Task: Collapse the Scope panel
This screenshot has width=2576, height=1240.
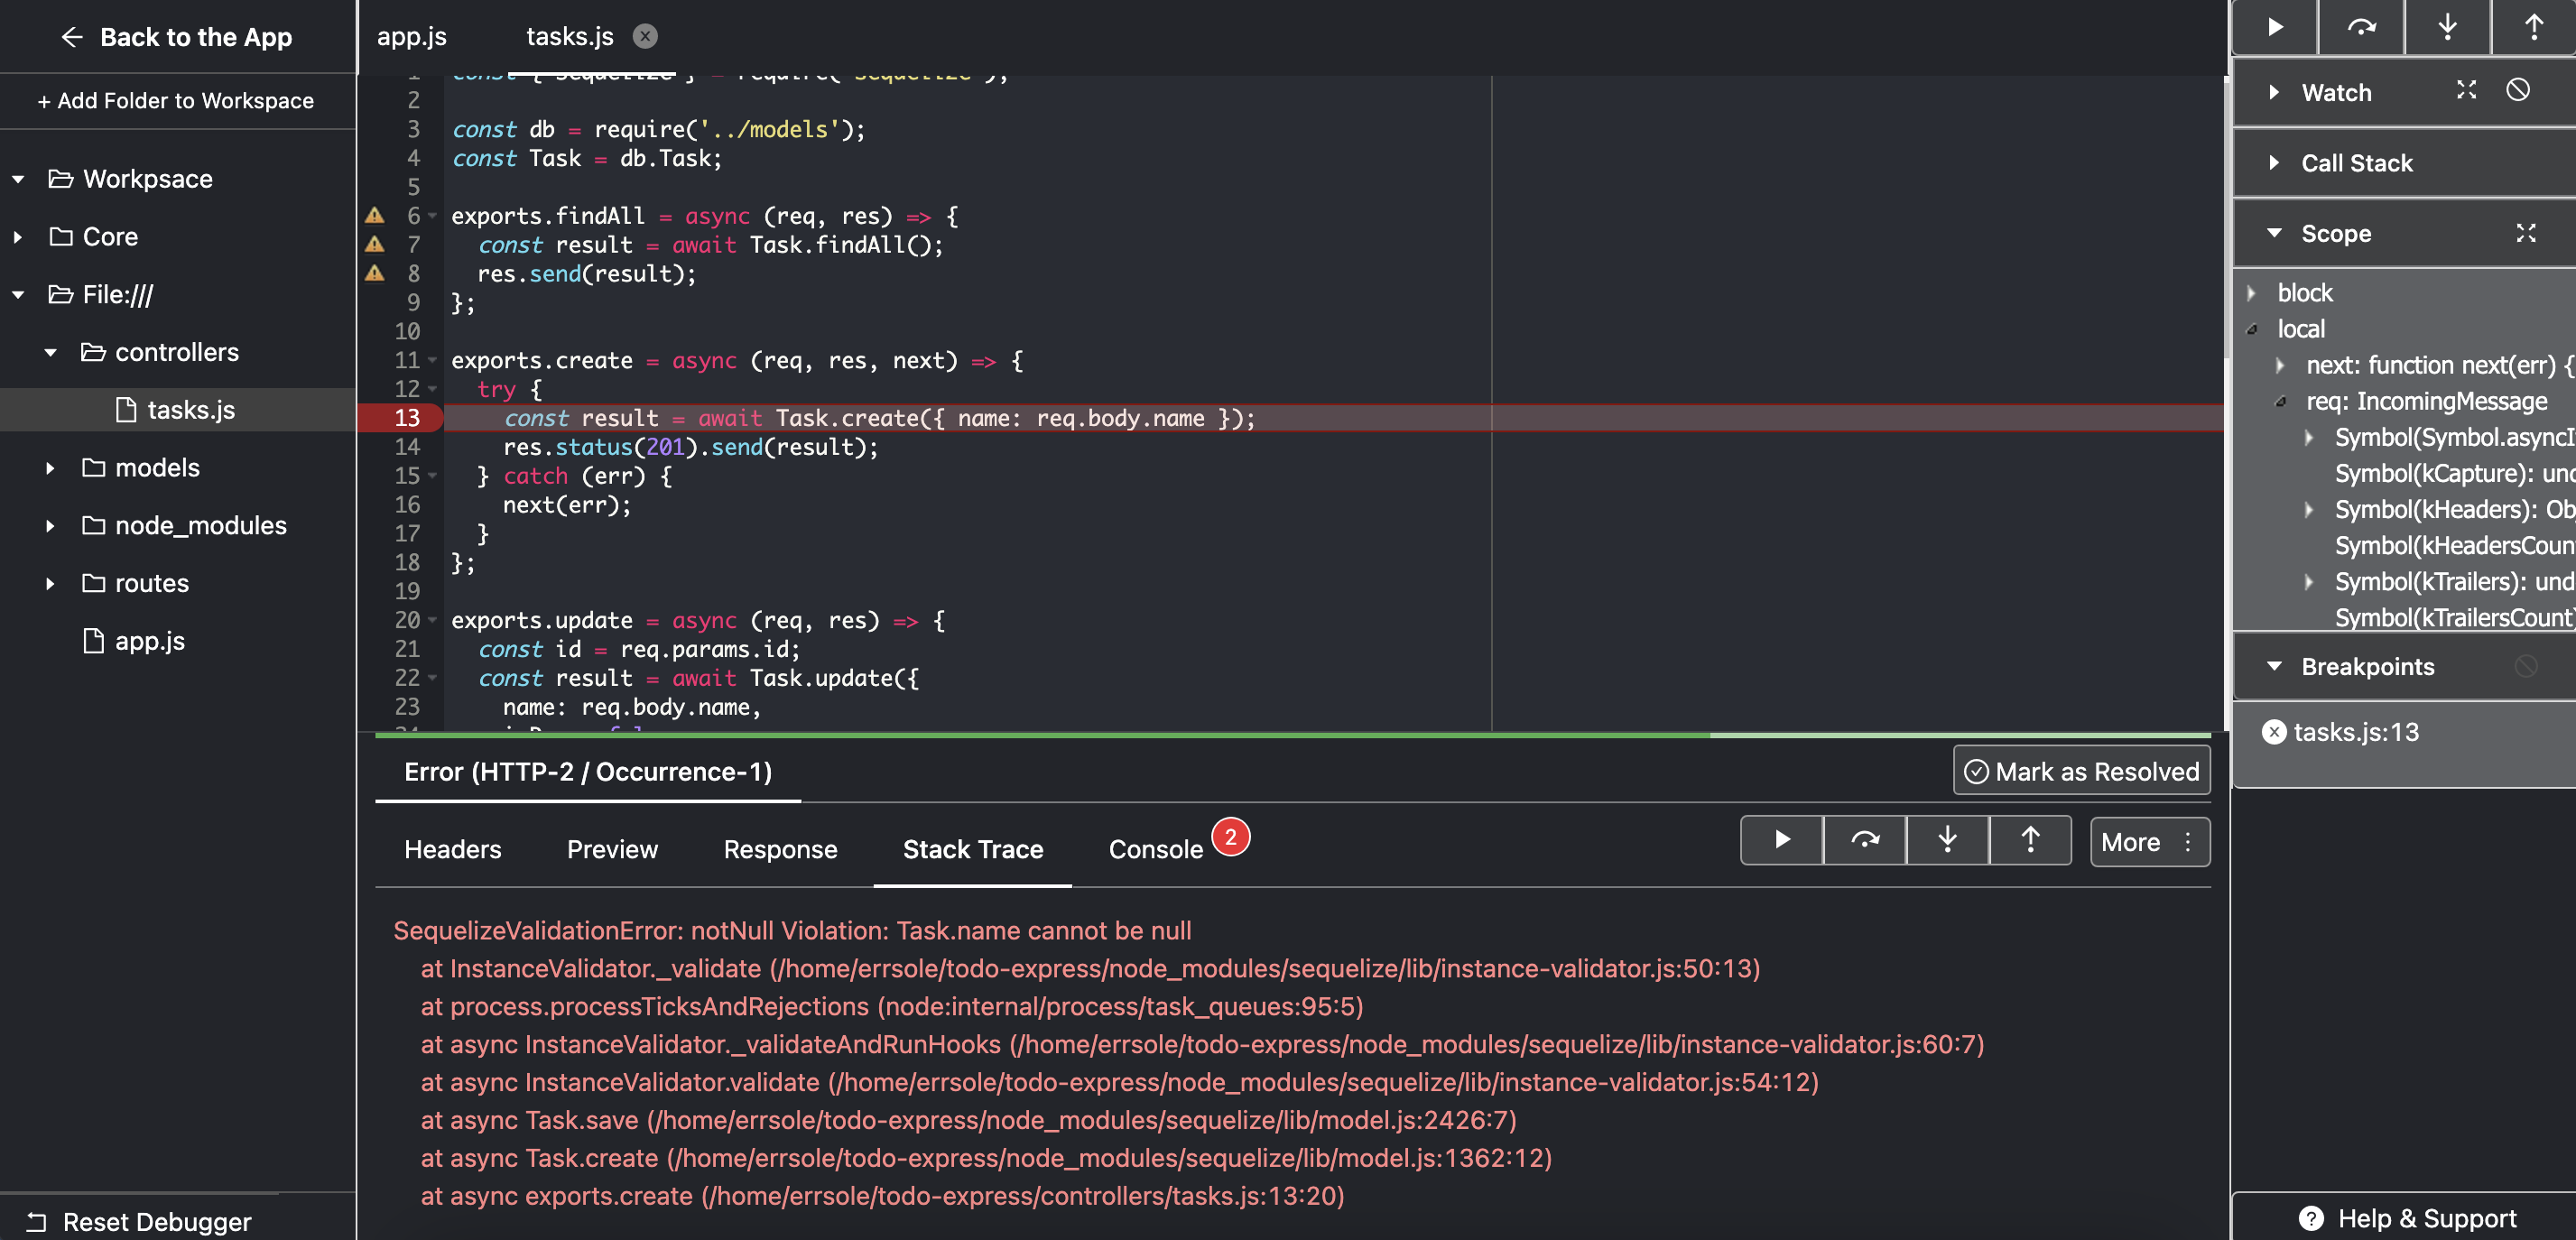Action: (x=2274, y=233)
